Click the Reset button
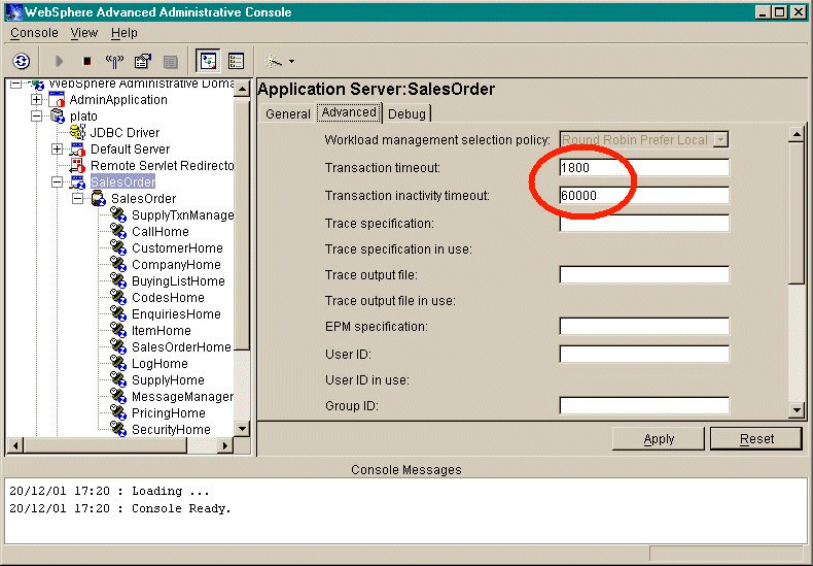The image size is (813, 566). click(x=756, y=438)
